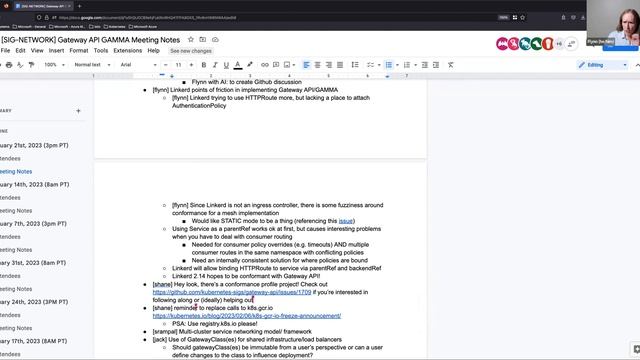Clear formatting from selection
640x360 pixels.
click(x=451, y=65)
